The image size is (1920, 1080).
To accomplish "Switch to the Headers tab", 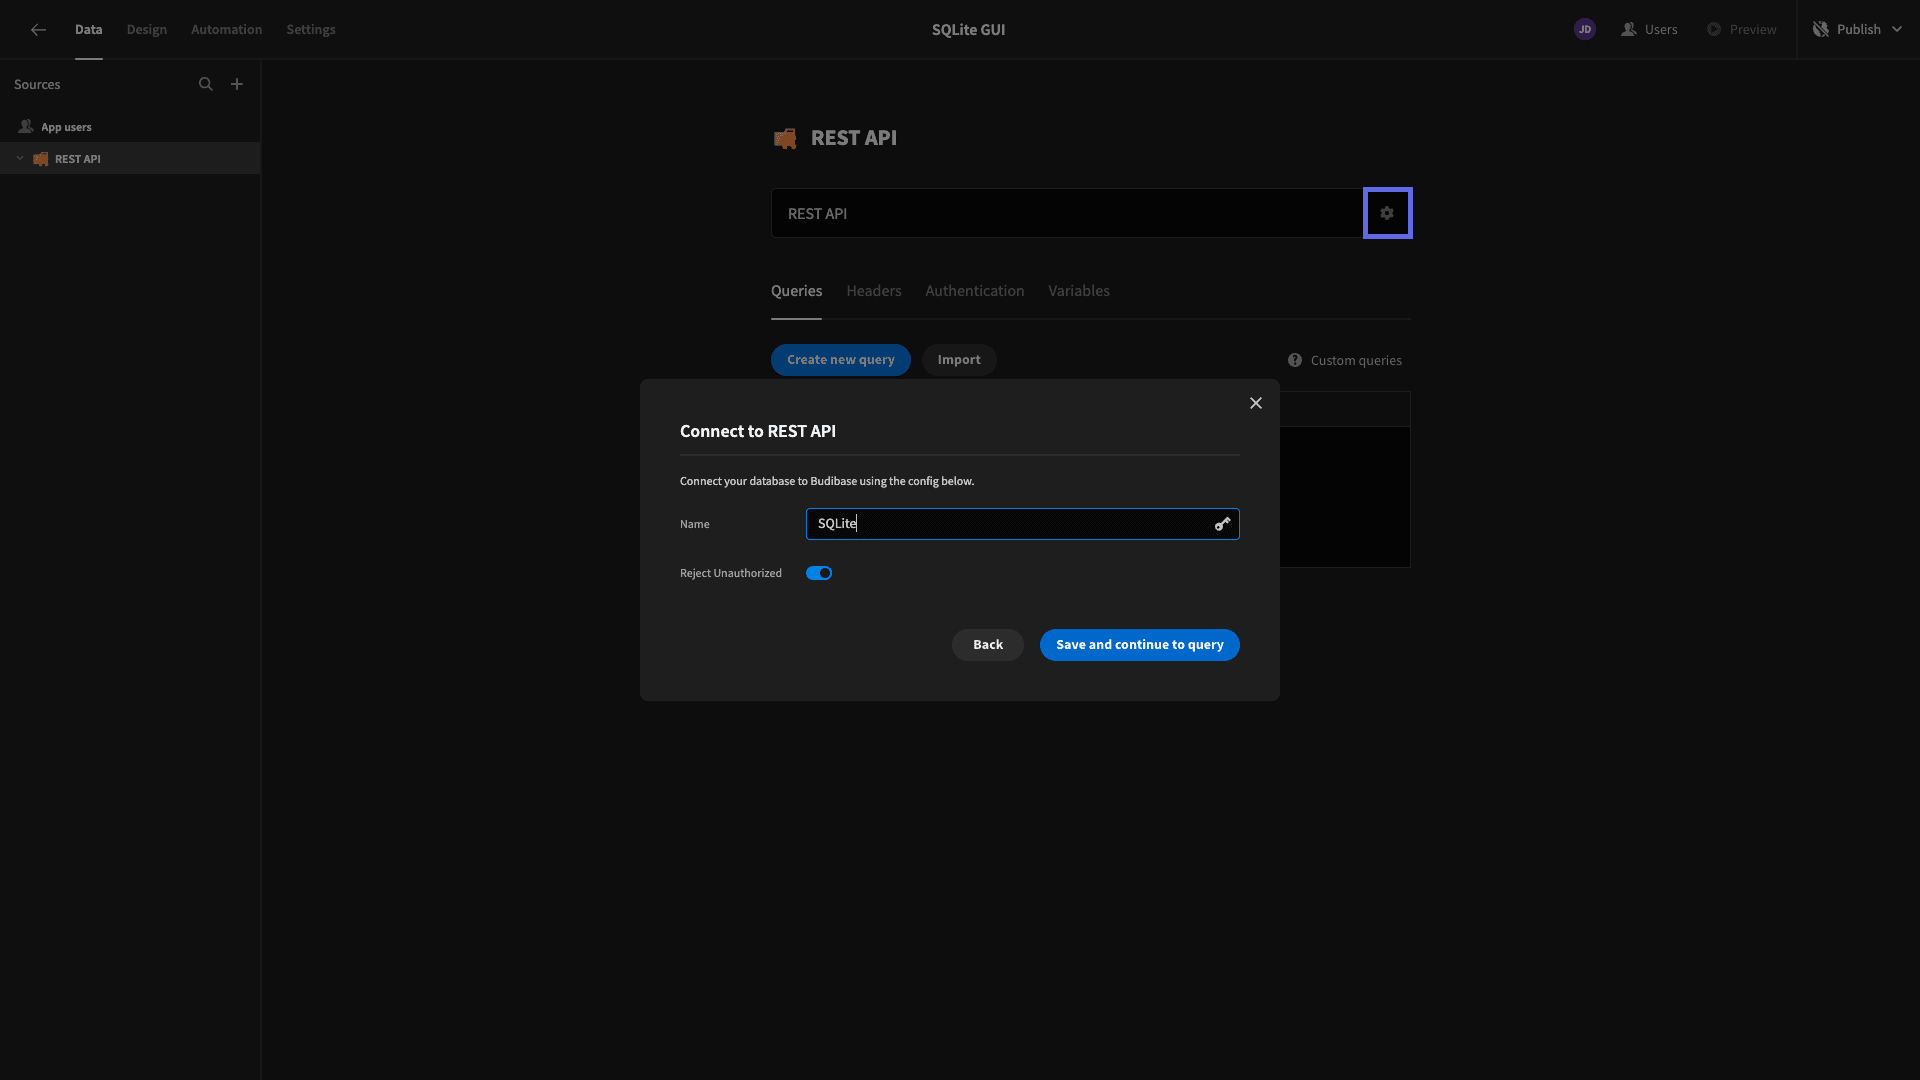I will point(873,291).
